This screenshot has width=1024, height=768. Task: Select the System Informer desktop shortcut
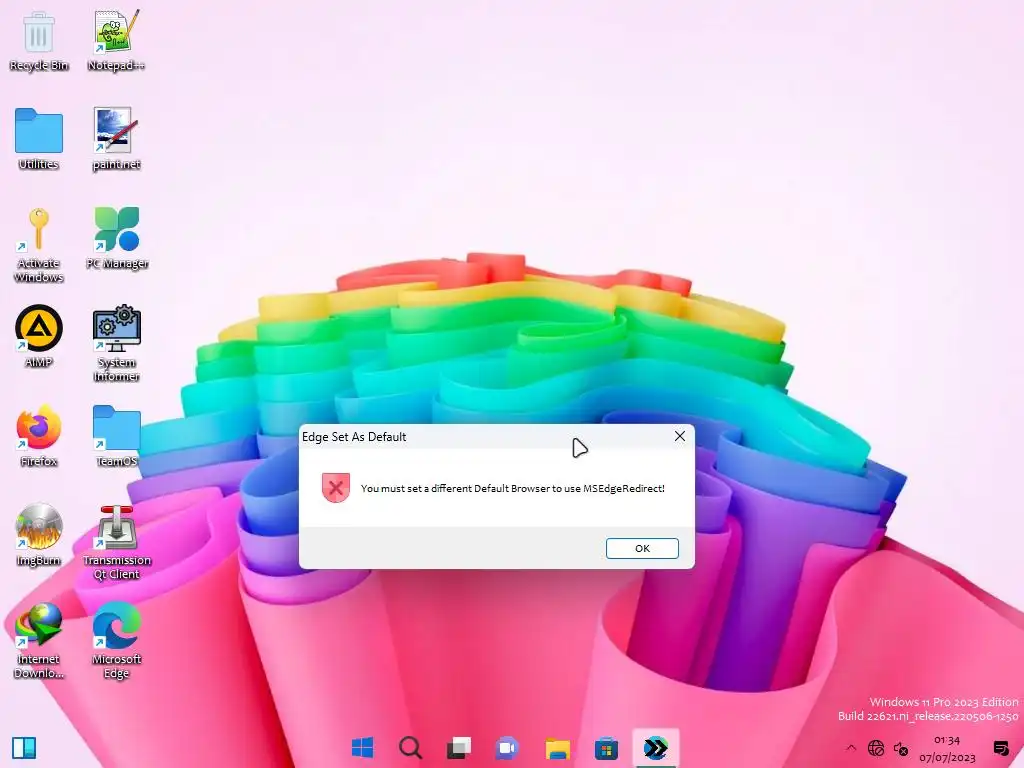click(116, 344)
